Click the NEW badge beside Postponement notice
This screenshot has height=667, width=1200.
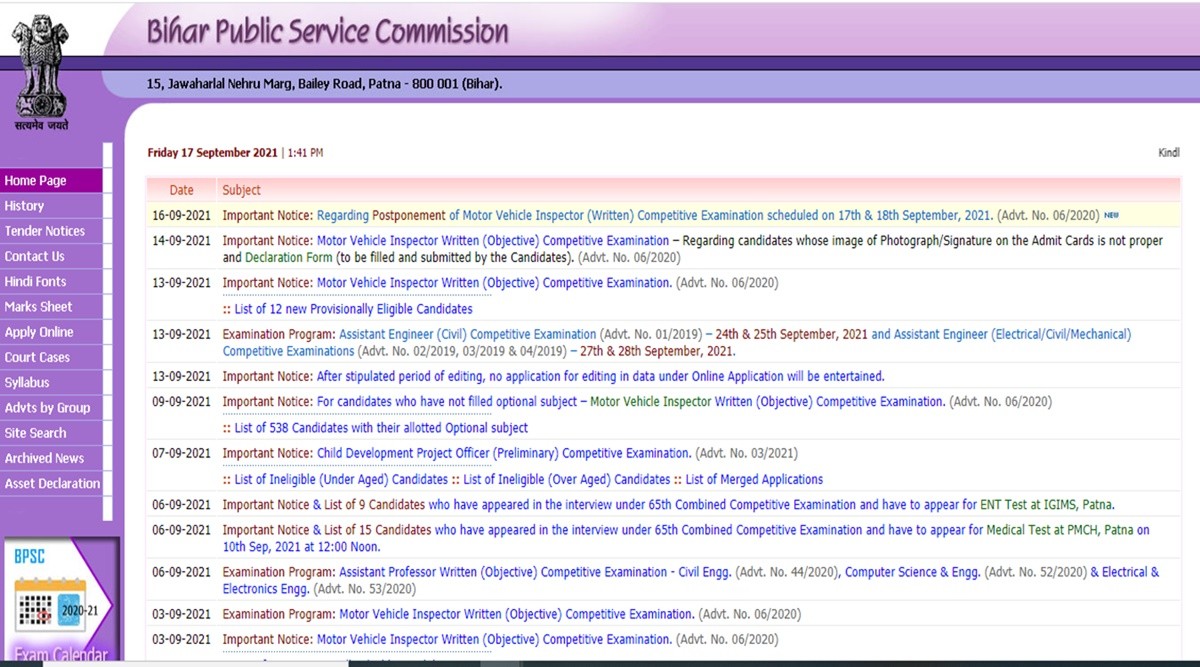coord(1111,215)
